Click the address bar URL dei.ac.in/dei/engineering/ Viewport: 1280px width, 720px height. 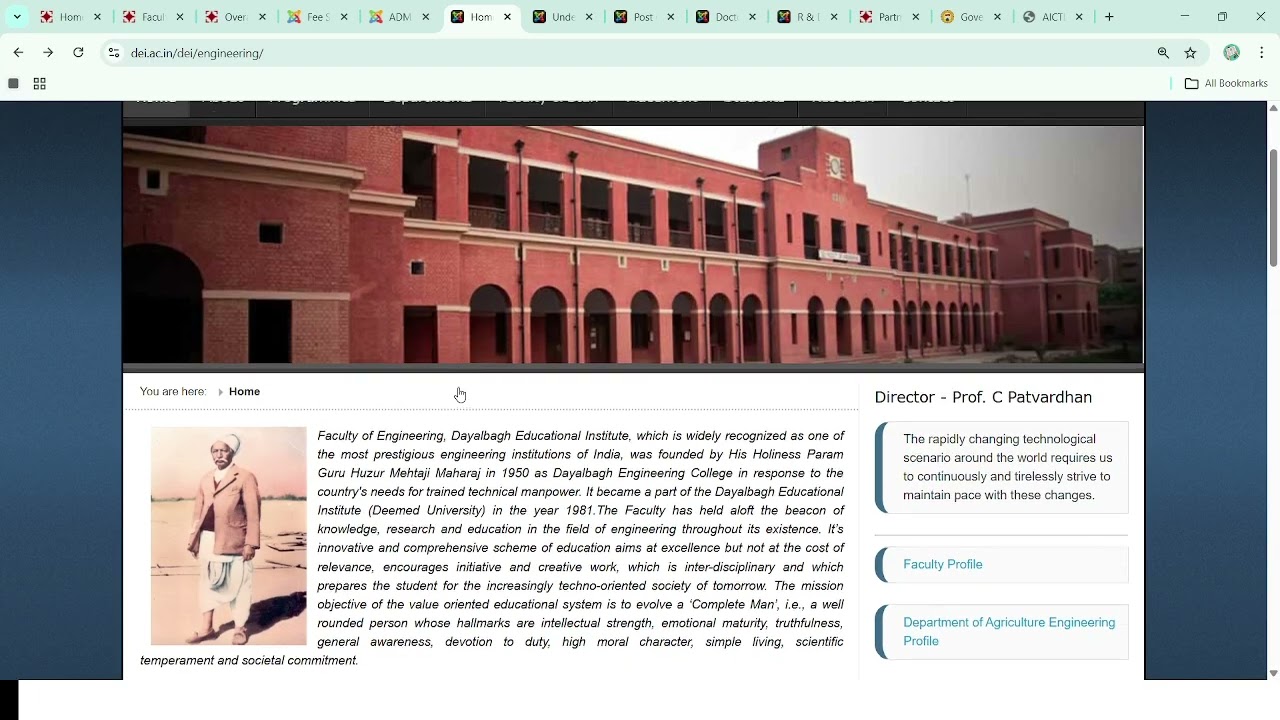click(x=197, y=53)
